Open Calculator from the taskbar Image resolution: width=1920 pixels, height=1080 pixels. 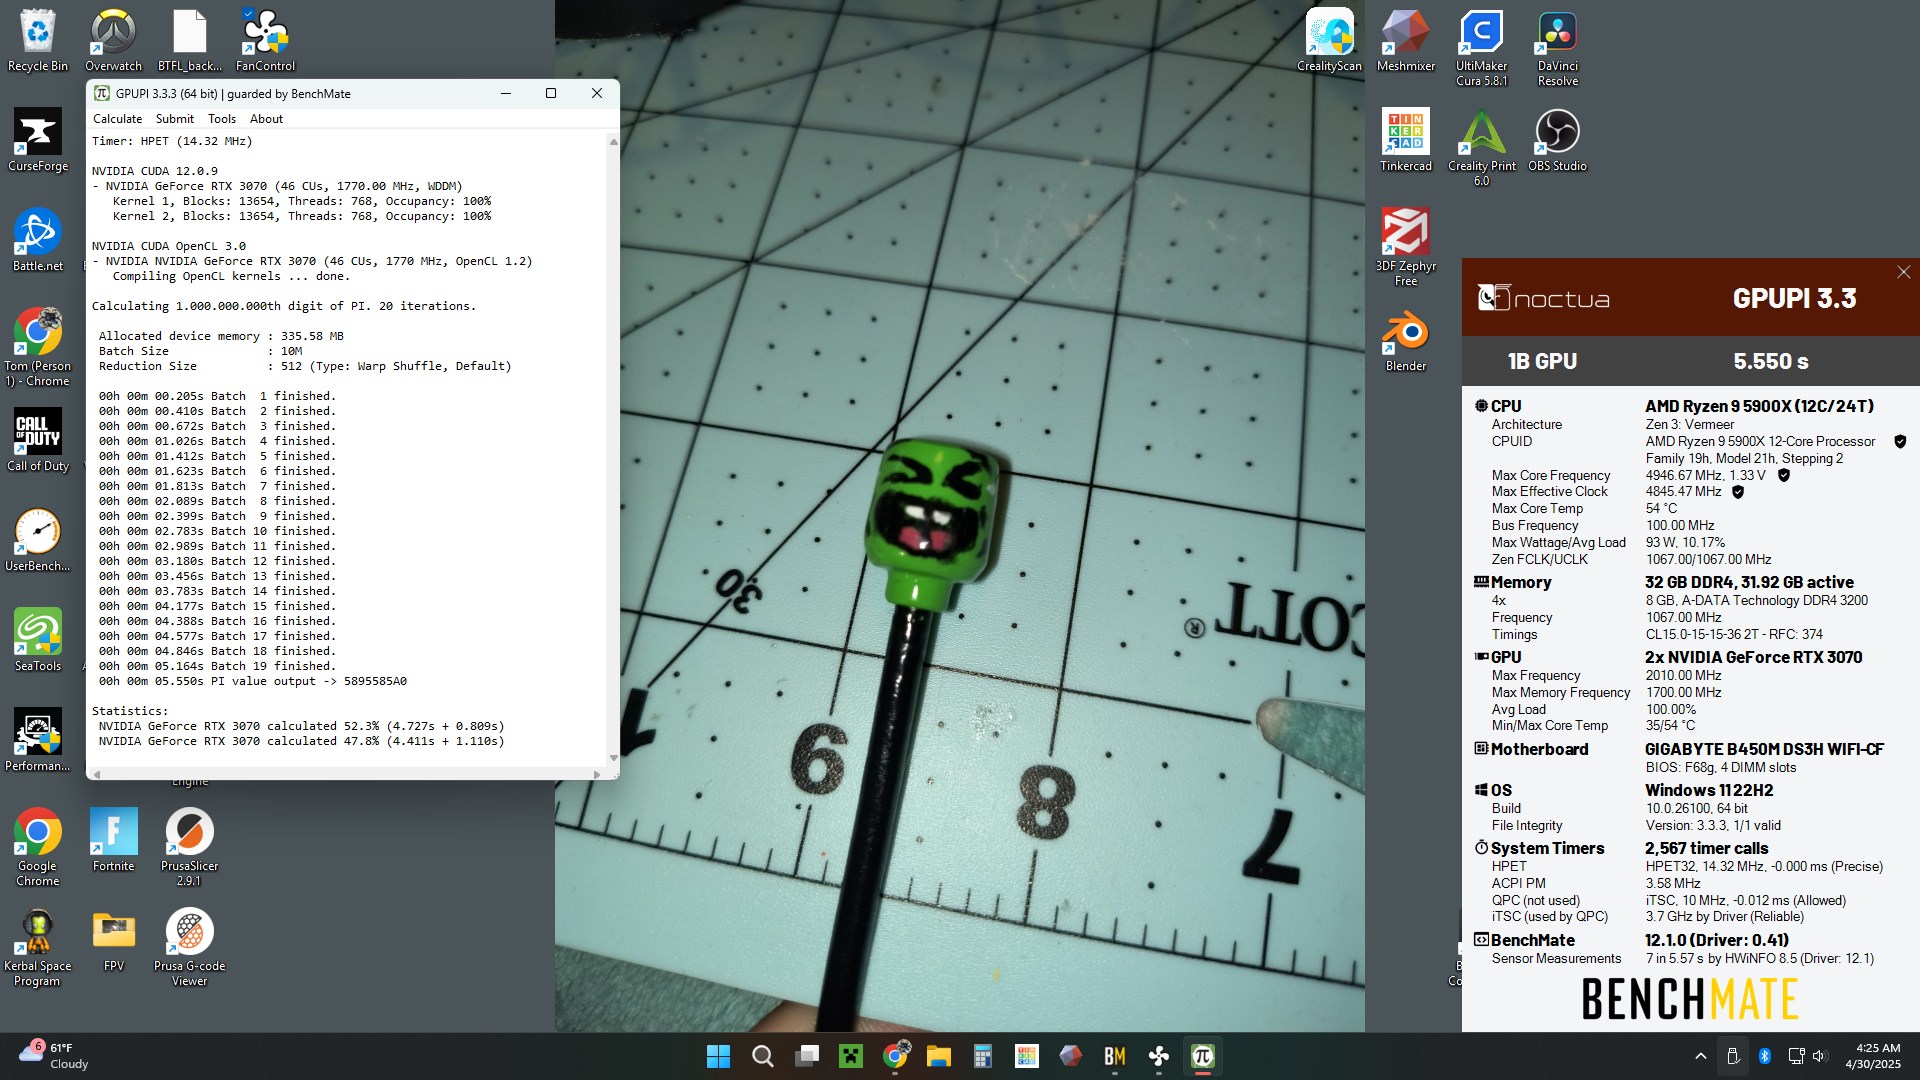coord(982,1056)
